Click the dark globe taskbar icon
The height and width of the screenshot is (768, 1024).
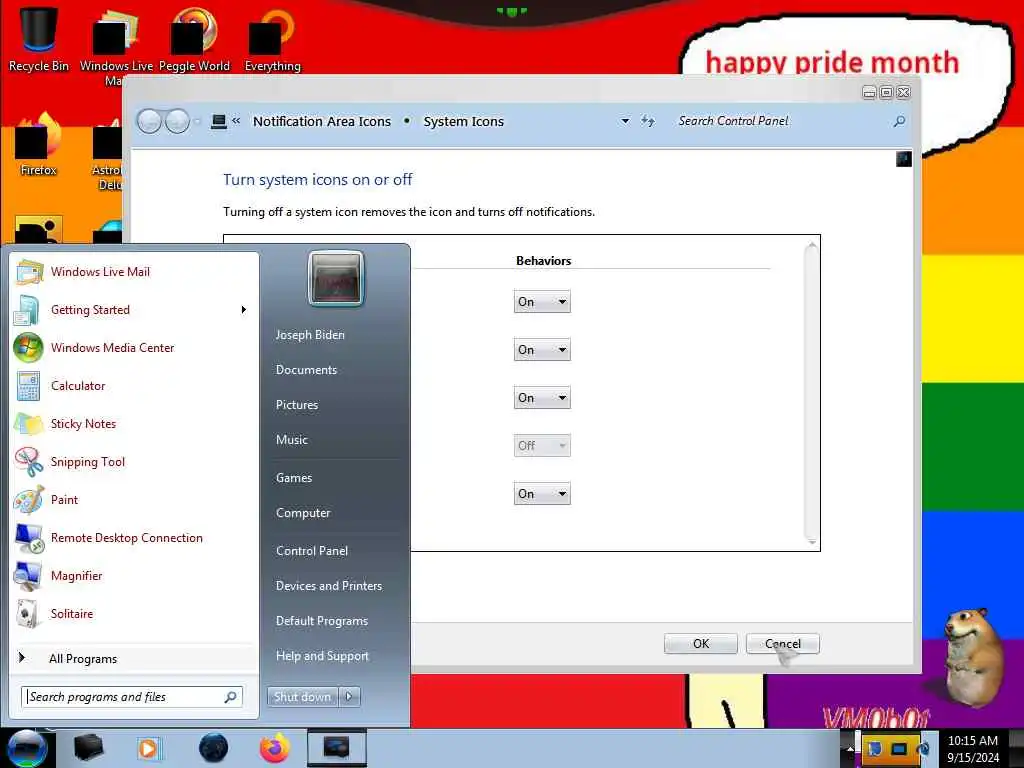tap(213, 748)
